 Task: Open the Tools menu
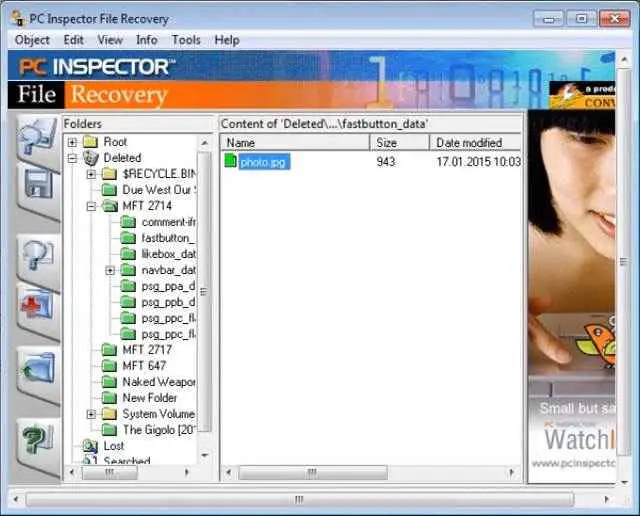pyautogui.click(x=186, y=40)
